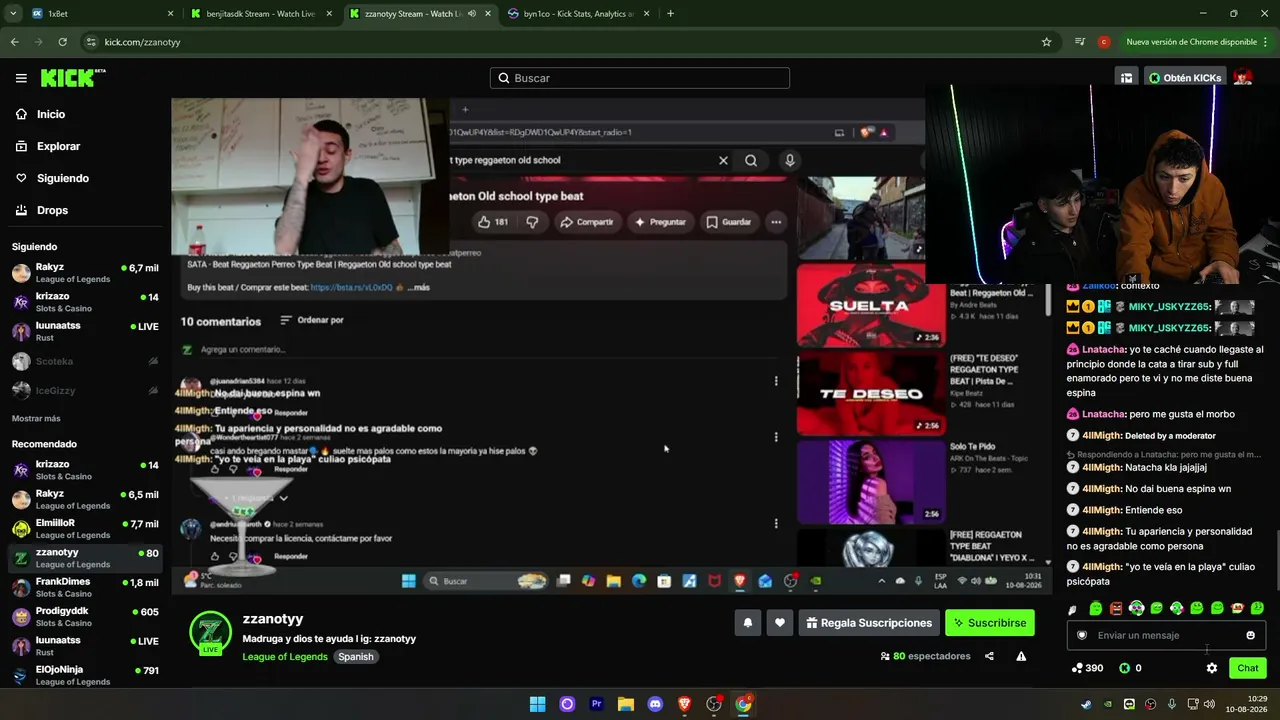Open the recommended ElmiilloR channel
1280x720 pixels.
[x=85, y=528]
